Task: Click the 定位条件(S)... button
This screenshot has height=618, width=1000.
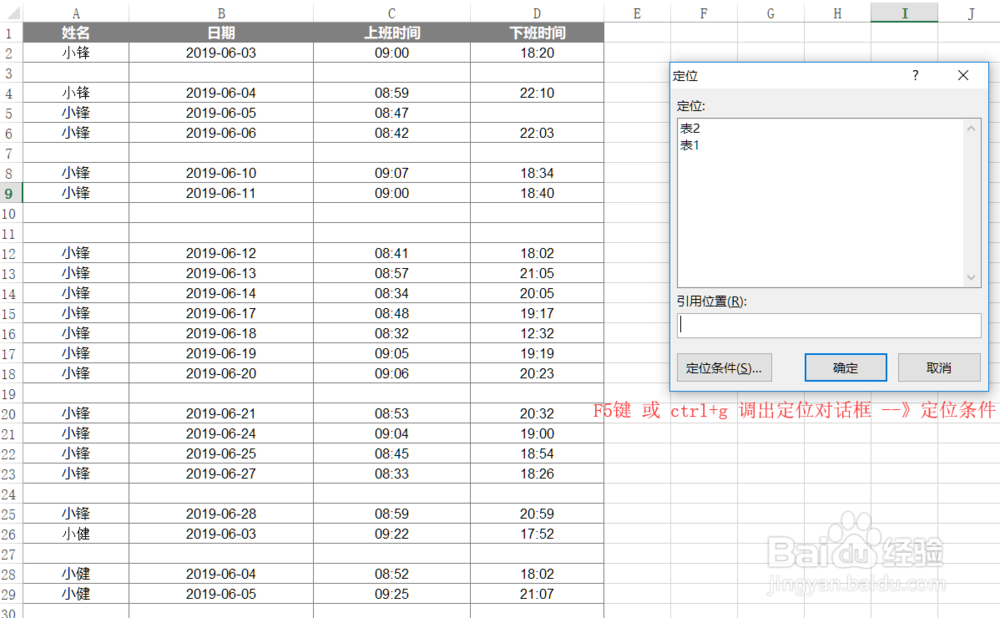Action: click(724, 368)
